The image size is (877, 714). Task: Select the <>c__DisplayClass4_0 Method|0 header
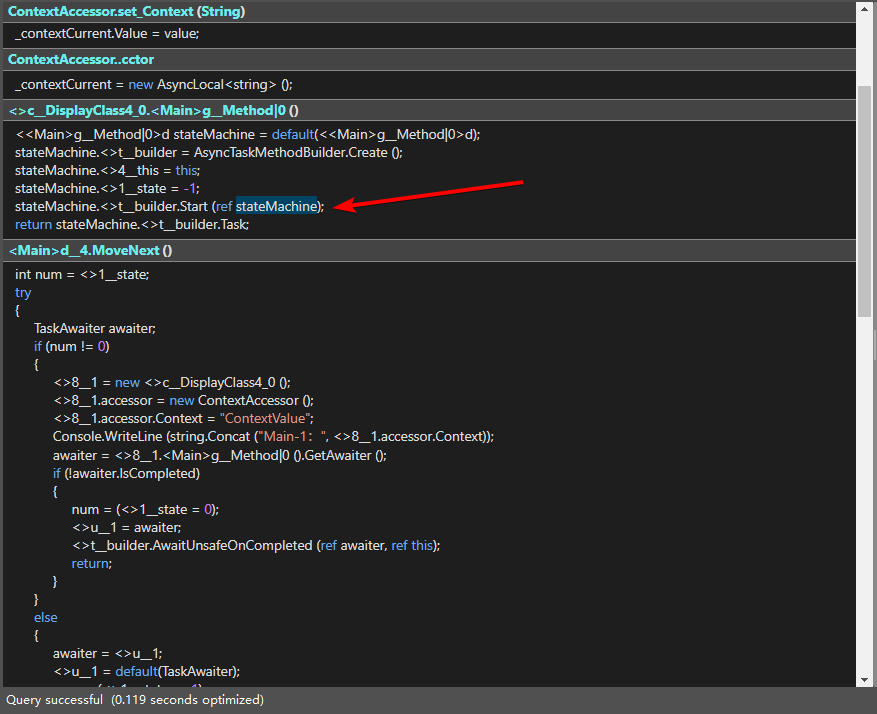[x=154, y=110]
